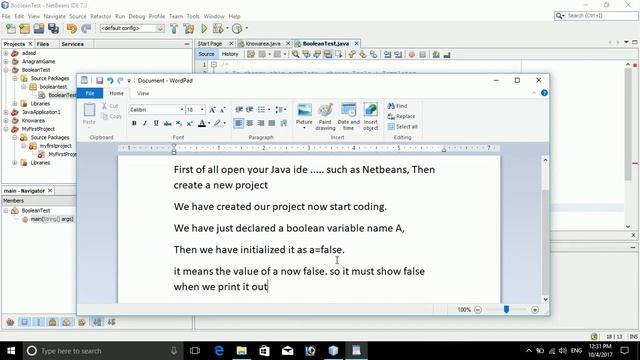Viewport: 640px width, 360px height.
Task: Insert a Paint drawing
Action: tap(325, 117)
